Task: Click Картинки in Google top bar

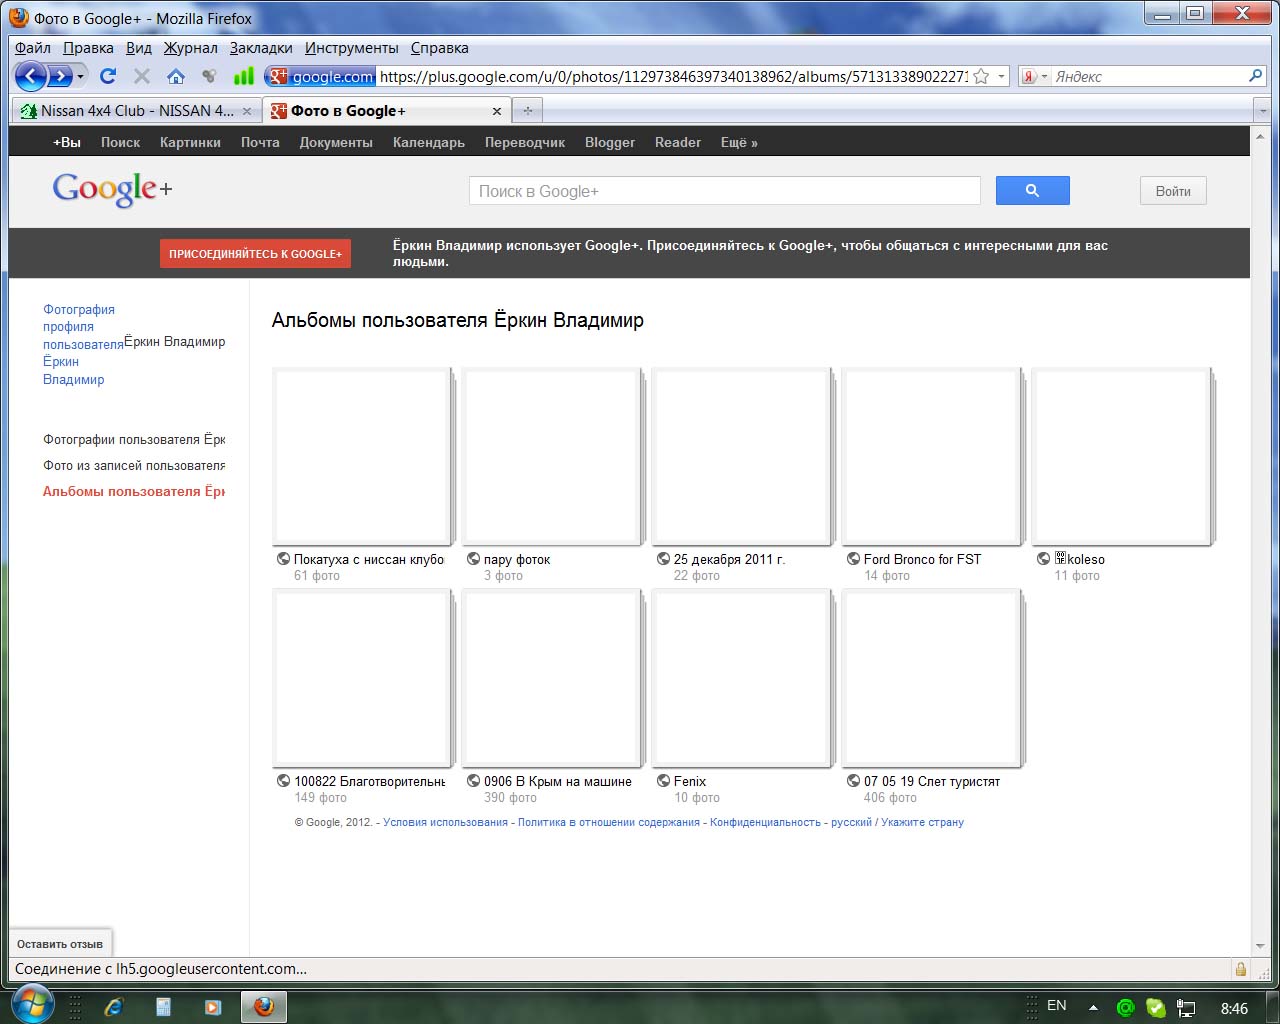Action: tap(190, 142)
